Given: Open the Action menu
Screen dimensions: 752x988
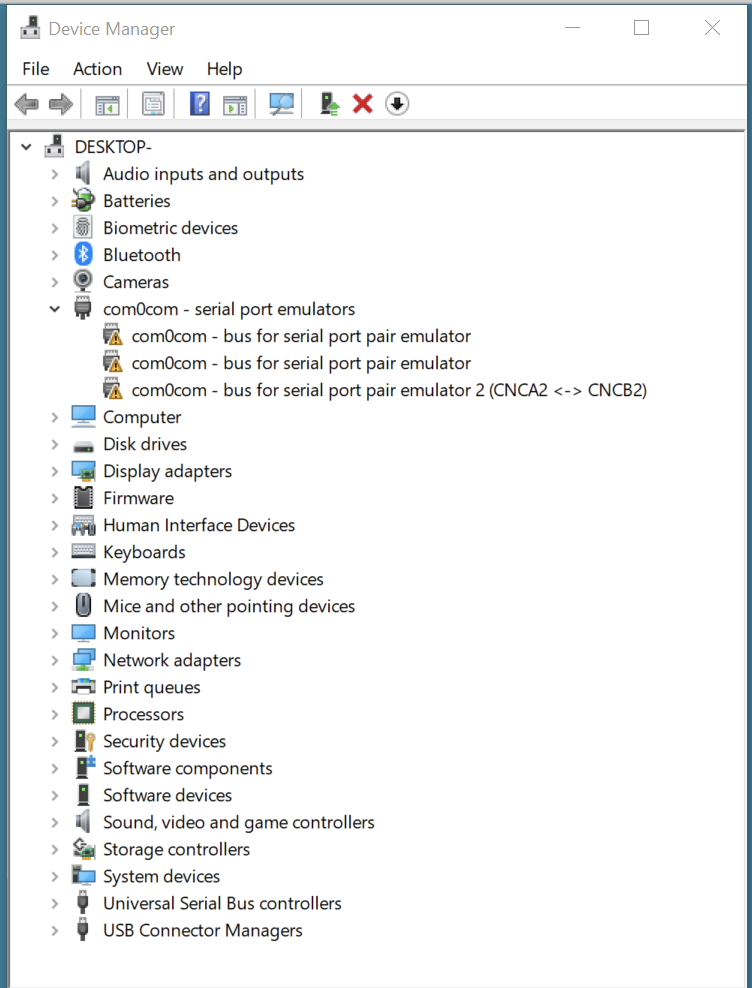Looking at the screenshot, I should [x=97, y=69].
